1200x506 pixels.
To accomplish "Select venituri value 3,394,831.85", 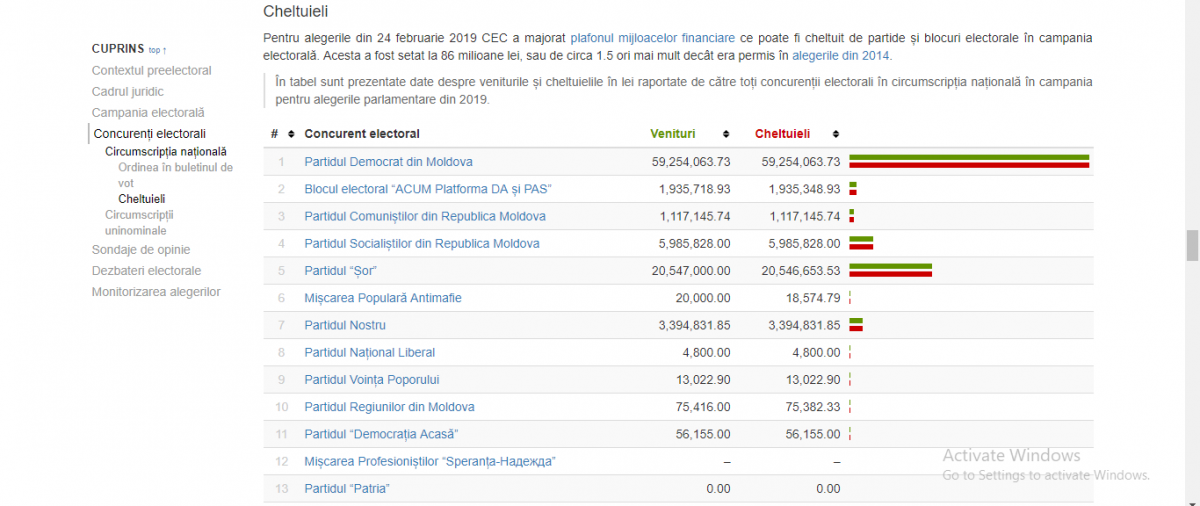I will (695, 325).
